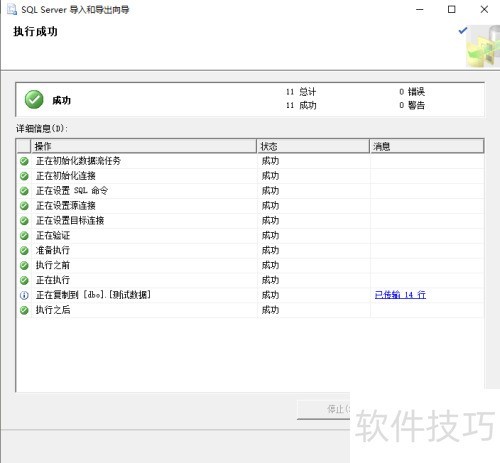Click the green icon beside 正在设置源连接

[x=24, y=206]
